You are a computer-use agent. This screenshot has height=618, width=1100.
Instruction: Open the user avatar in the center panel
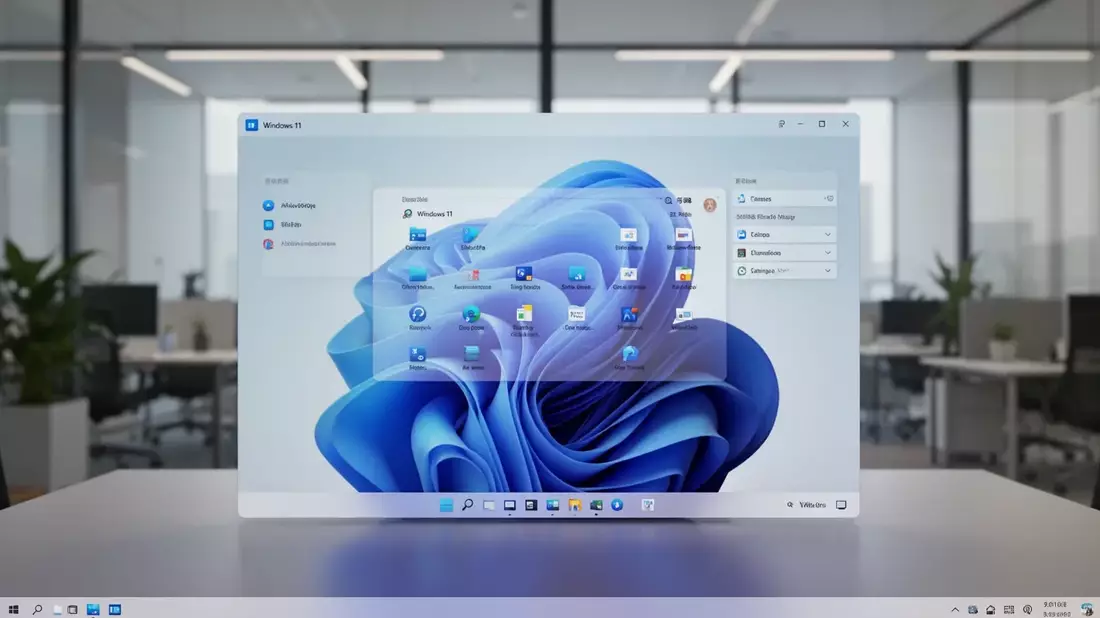tap(710, 205)
